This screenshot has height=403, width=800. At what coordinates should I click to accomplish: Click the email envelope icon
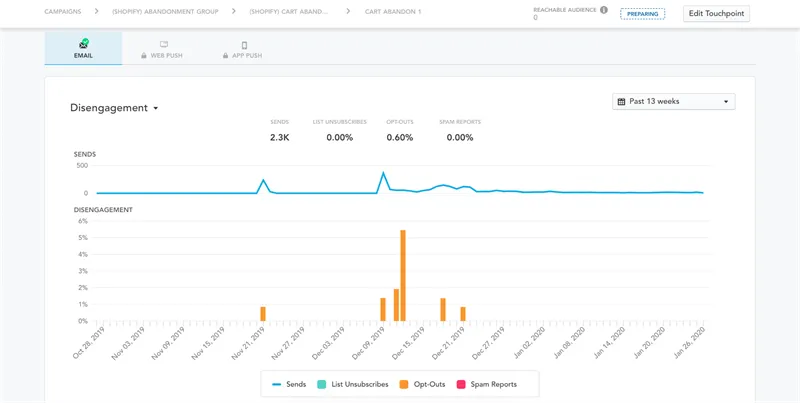point(84,44)
